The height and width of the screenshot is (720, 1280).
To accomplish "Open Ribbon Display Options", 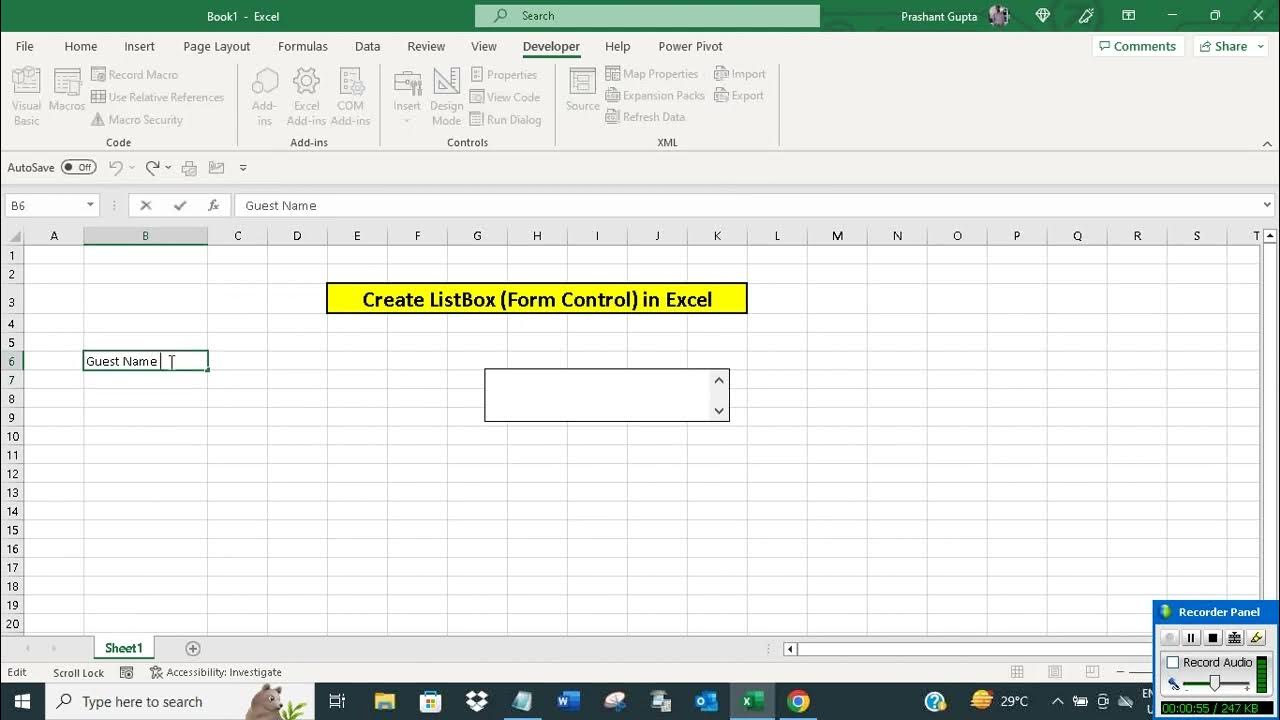I will (1128, 16).
